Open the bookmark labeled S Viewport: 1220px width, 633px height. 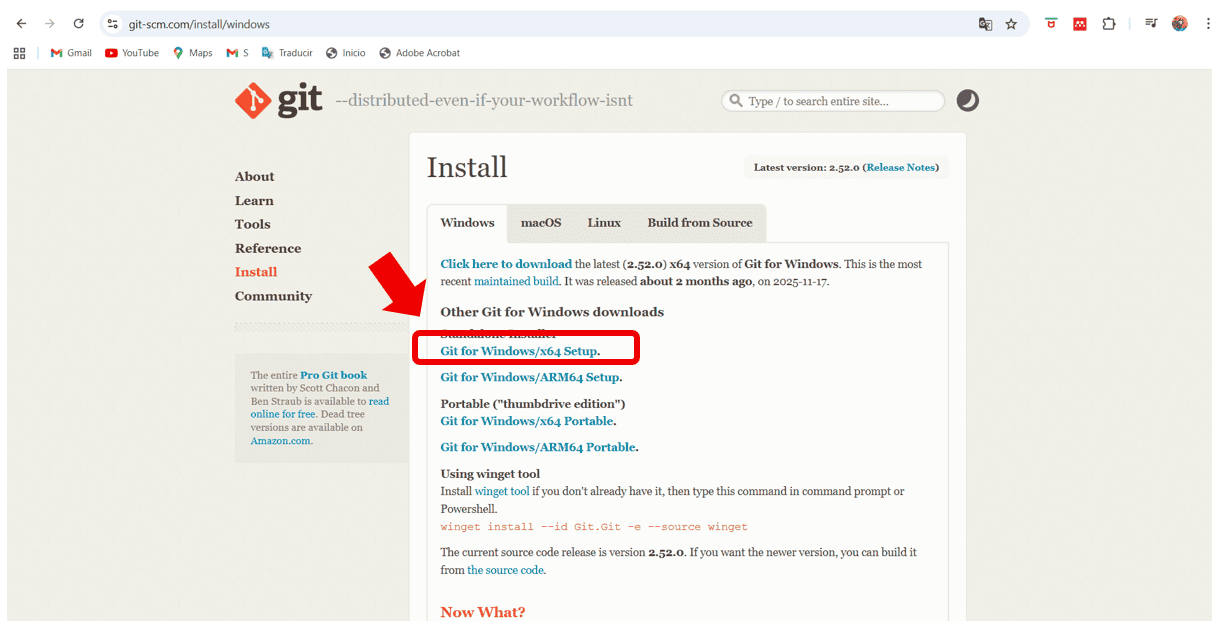pyautogui.click(x=238, y=53)
